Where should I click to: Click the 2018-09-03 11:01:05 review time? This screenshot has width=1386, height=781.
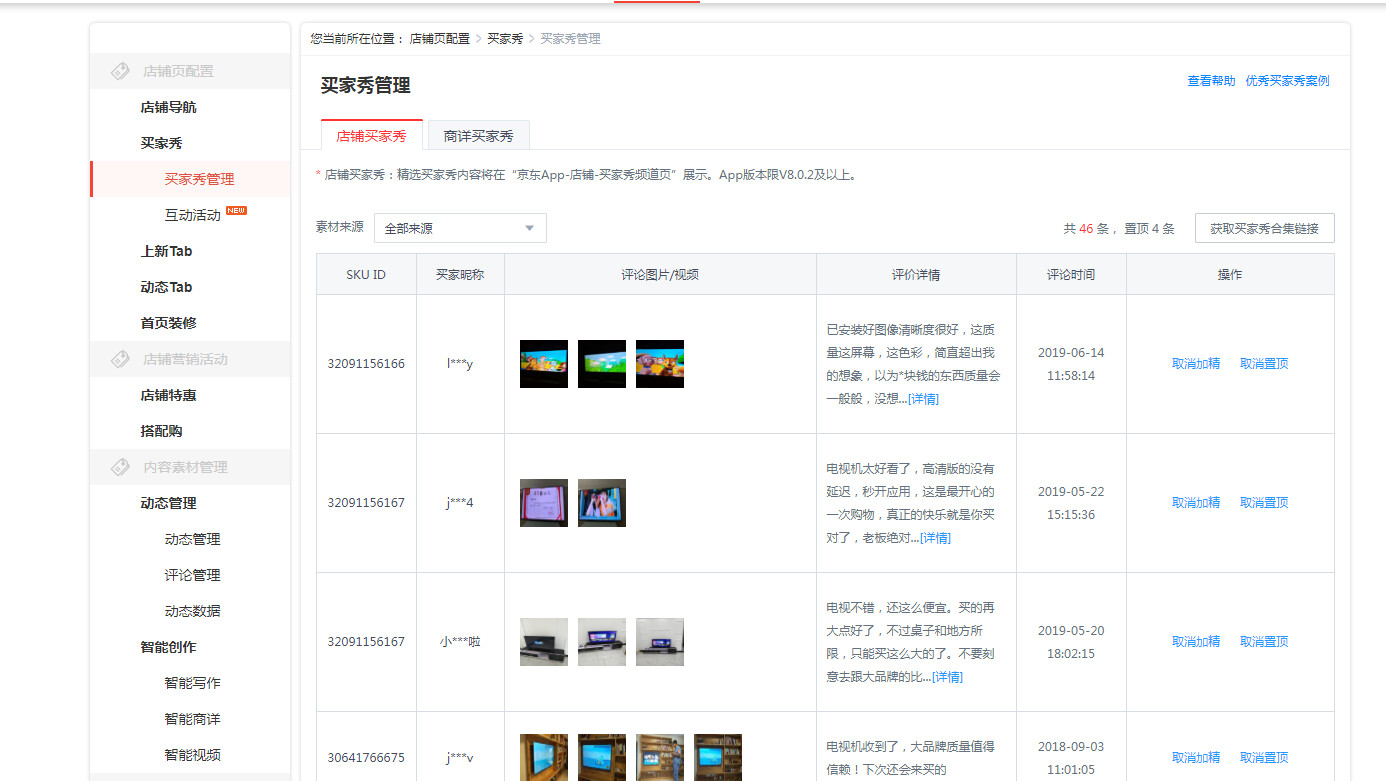click(x=1071, y=758)
